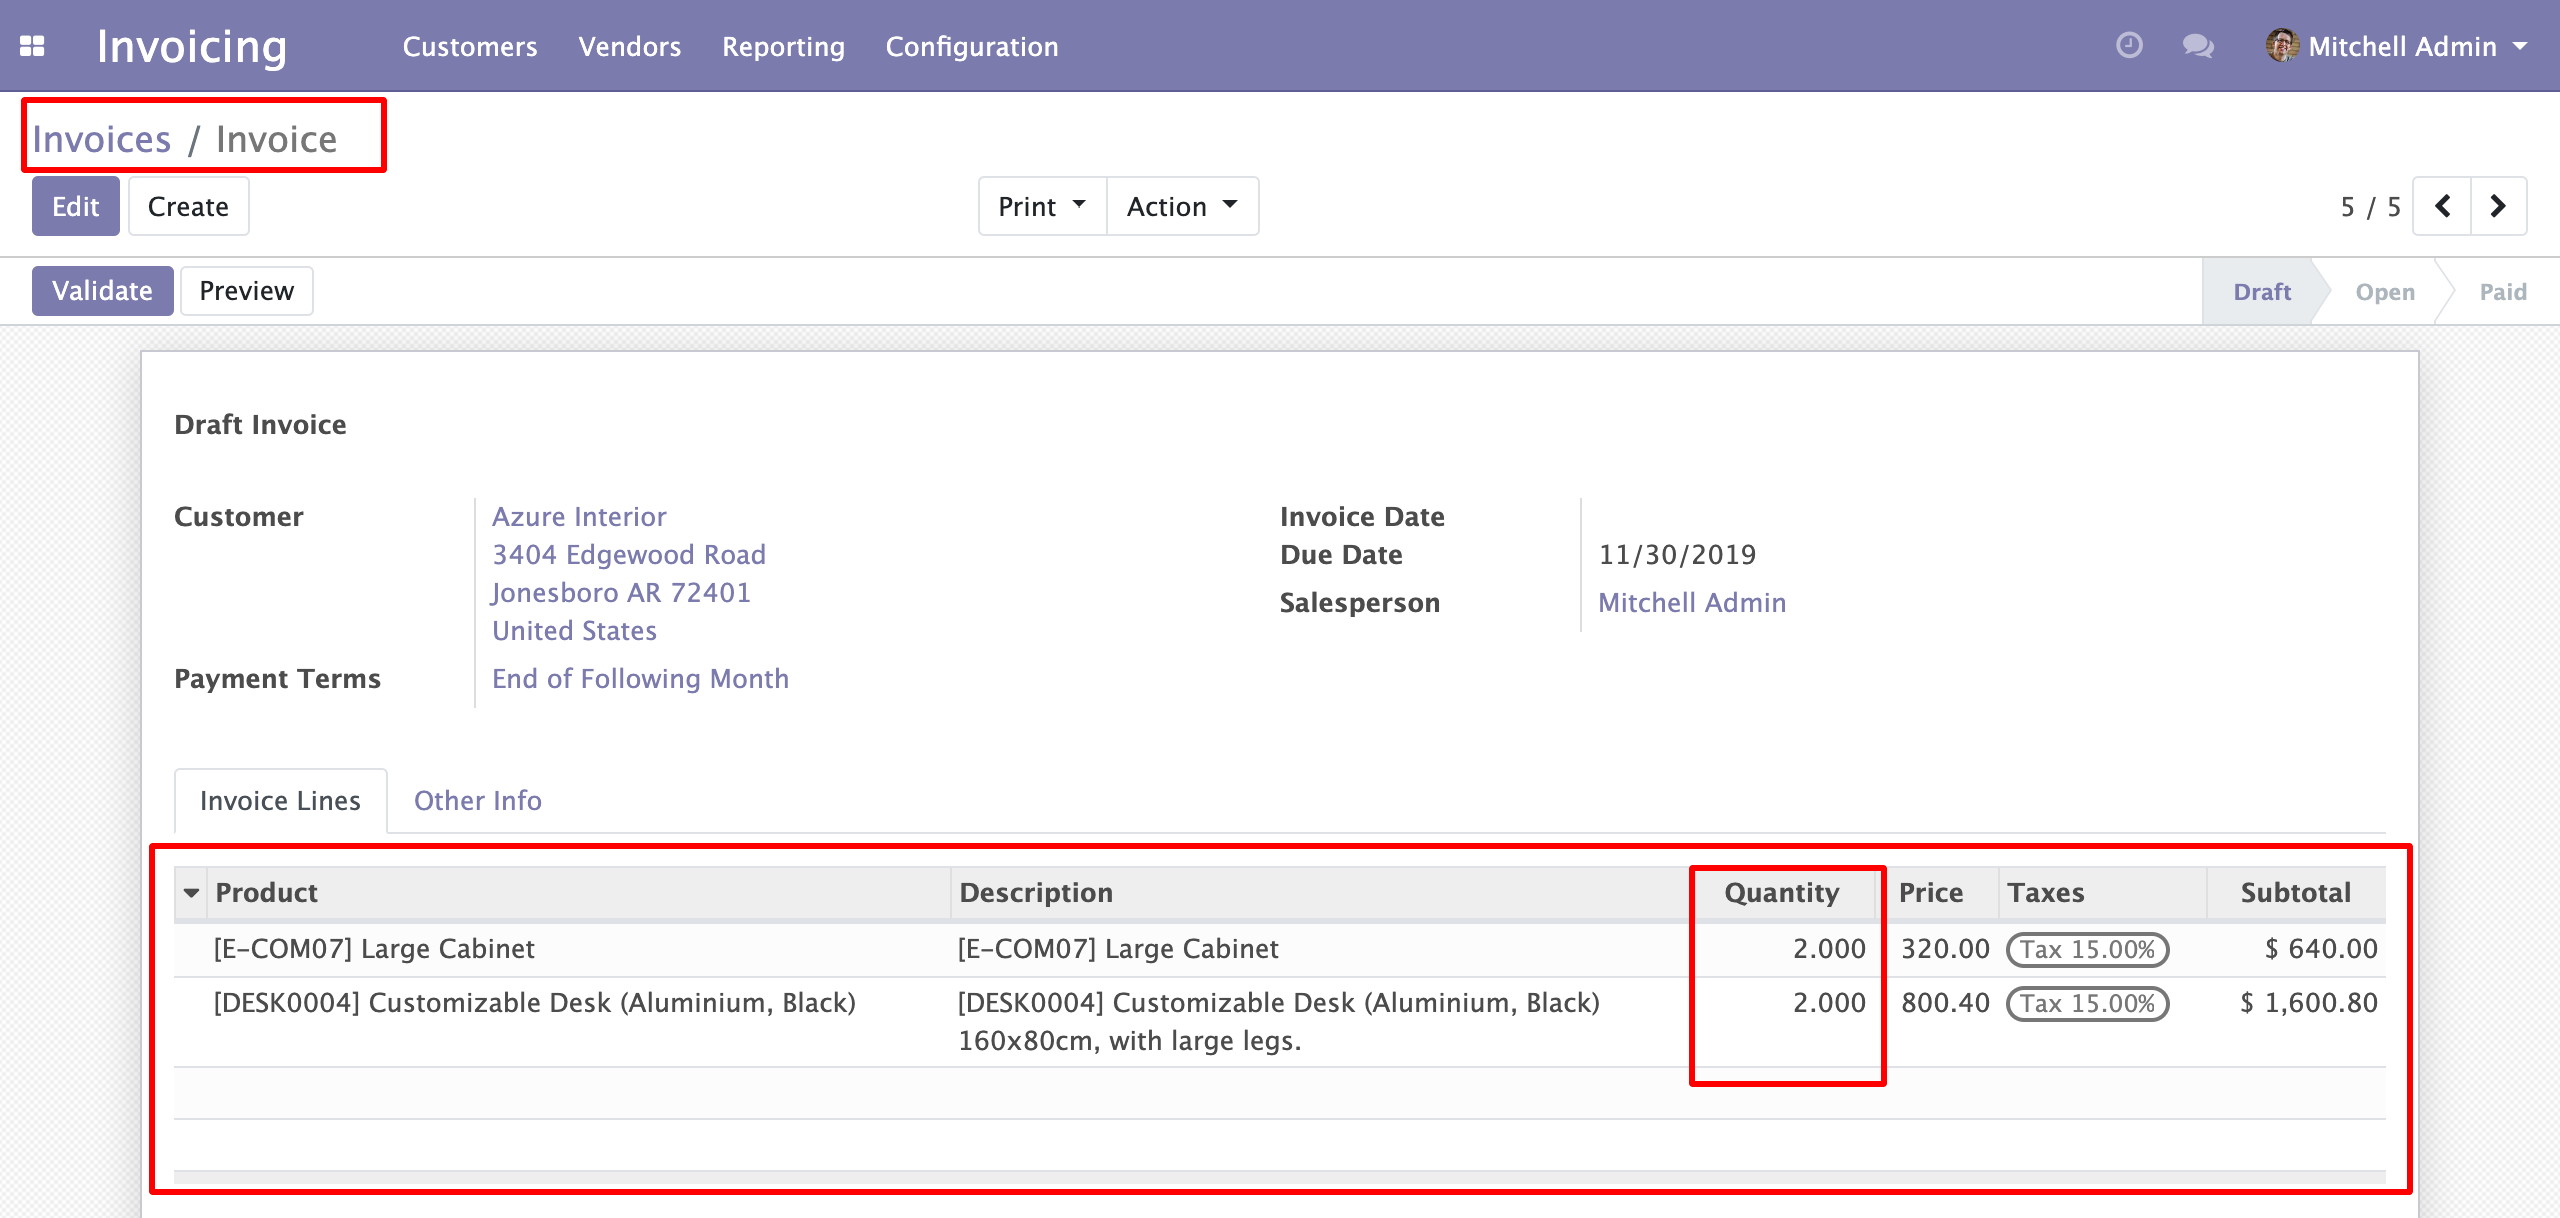The width and height of the screenshot is (2560, 1218).
Task: Expand the Action dropdown
Action: [1181, 207]
